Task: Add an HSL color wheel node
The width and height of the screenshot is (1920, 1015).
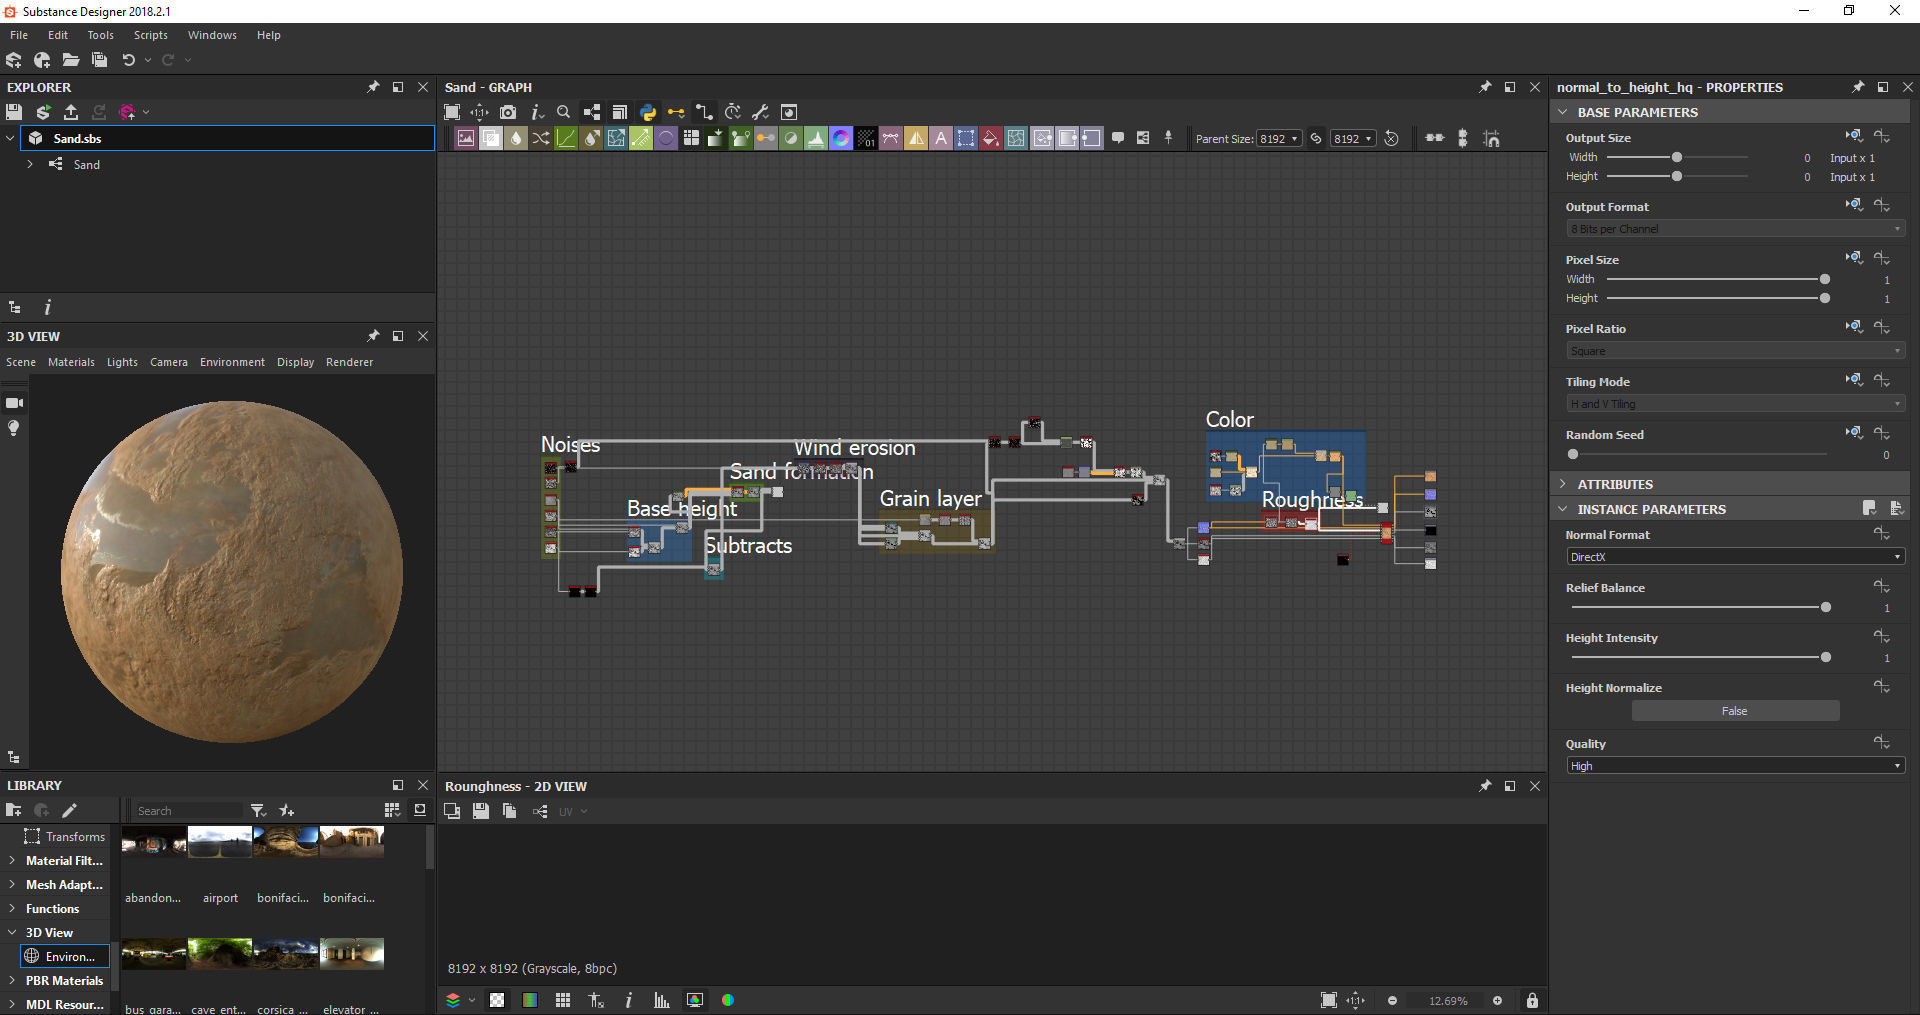Action: 841,138
